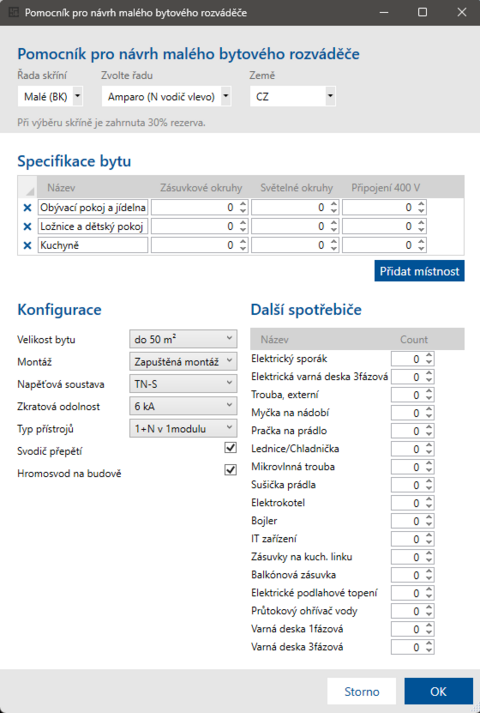This screenshot has height=713, width=480.
Task: Open the Země CZ dropdown
Action: 293,96
